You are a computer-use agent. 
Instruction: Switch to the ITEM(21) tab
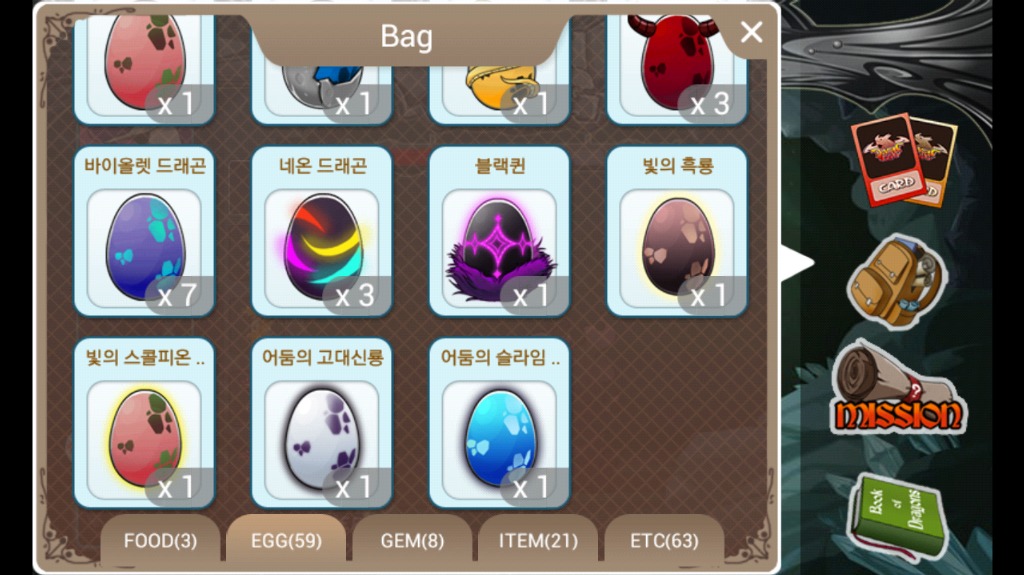click(x=538, y=540)
